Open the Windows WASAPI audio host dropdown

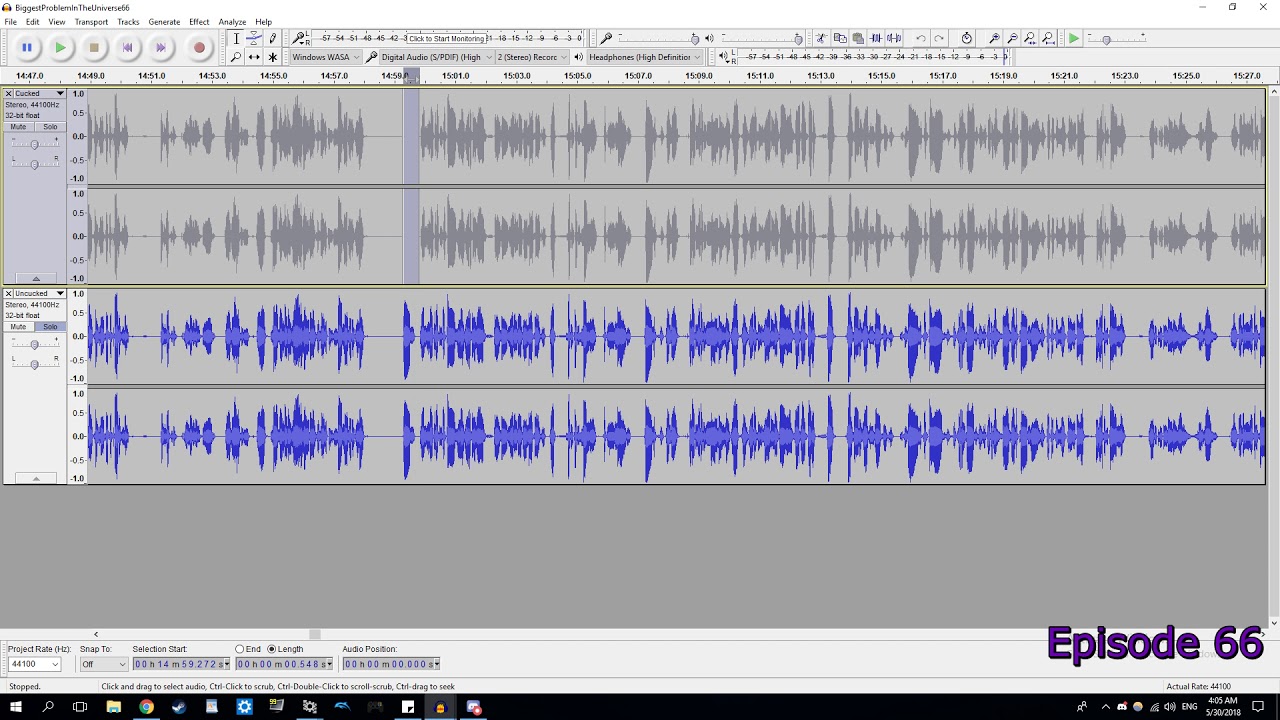(325, 57)
